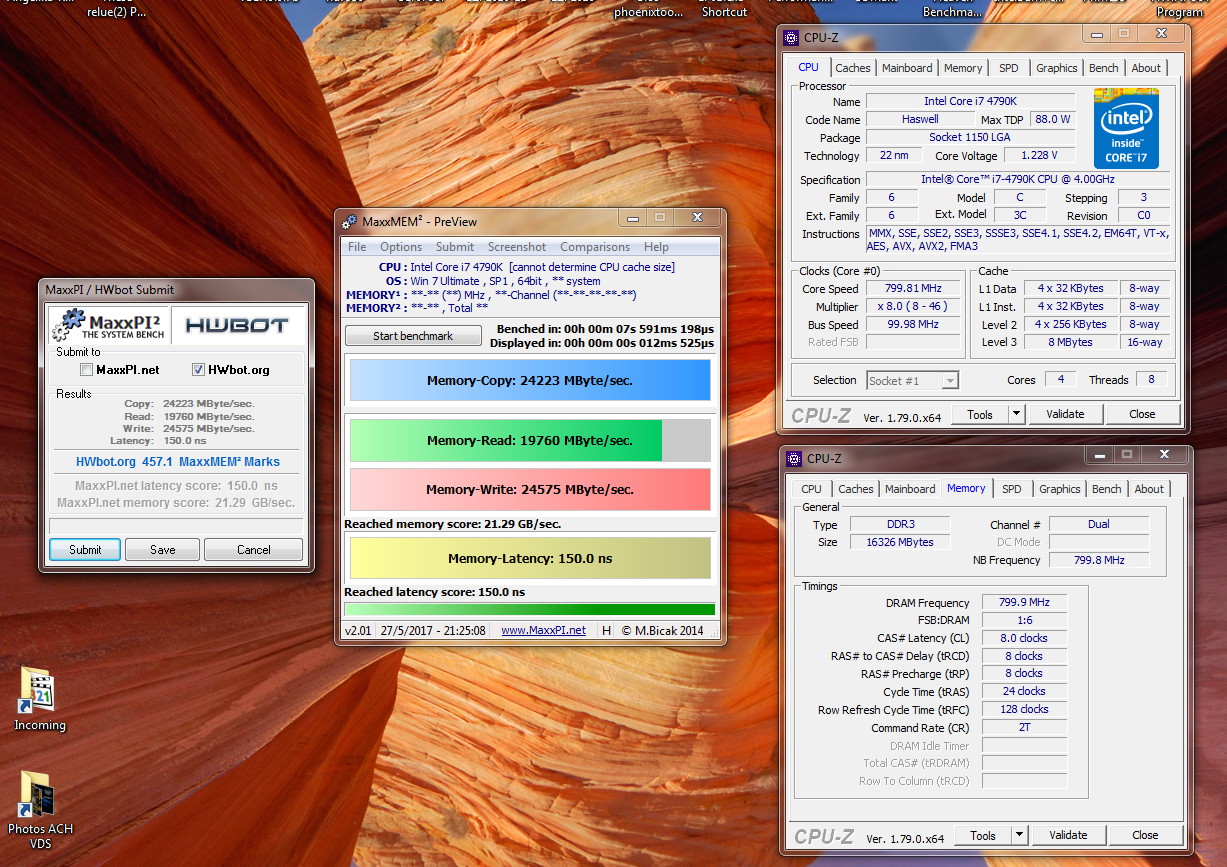Viewport: 1227px width, 867px height.
Task: Click the CAS# Latency 8.0 clocks value
Action: click(x=1025, y=638)
